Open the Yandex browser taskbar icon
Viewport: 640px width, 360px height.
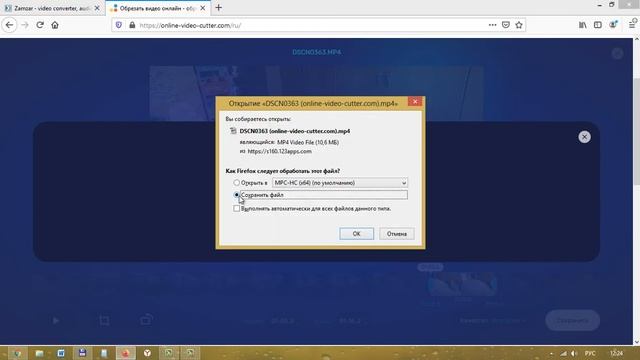click(x=147, y=353)
